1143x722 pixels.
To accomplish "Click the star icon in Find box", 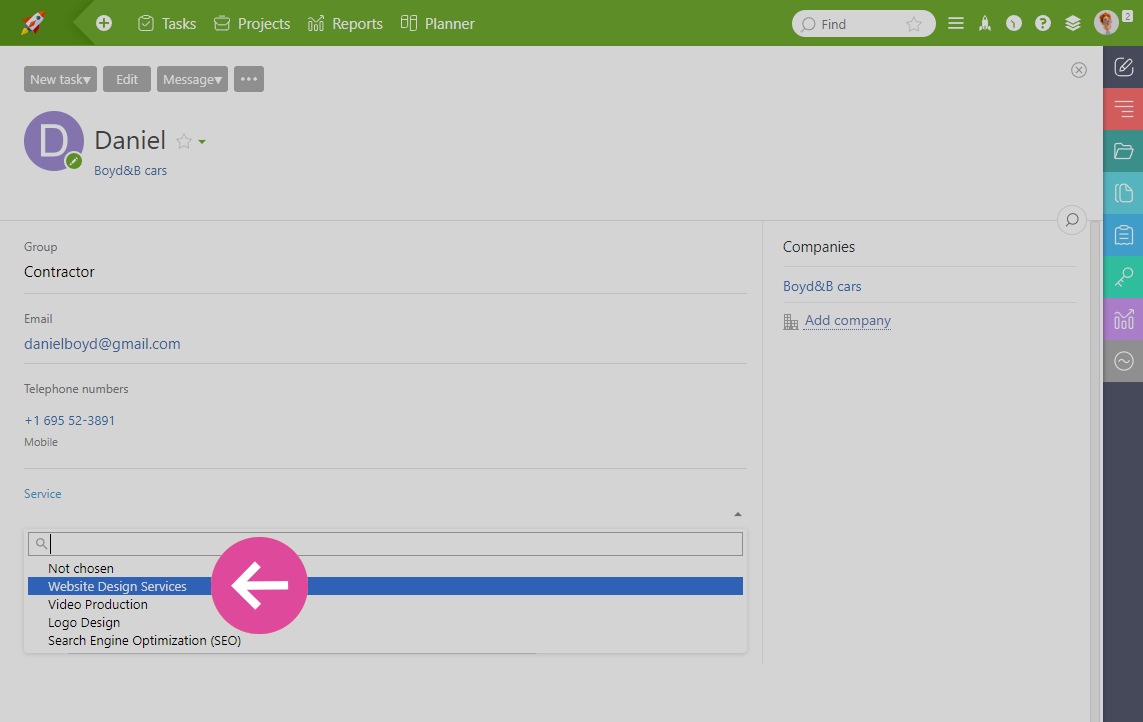I will click(x=913, y=24).
